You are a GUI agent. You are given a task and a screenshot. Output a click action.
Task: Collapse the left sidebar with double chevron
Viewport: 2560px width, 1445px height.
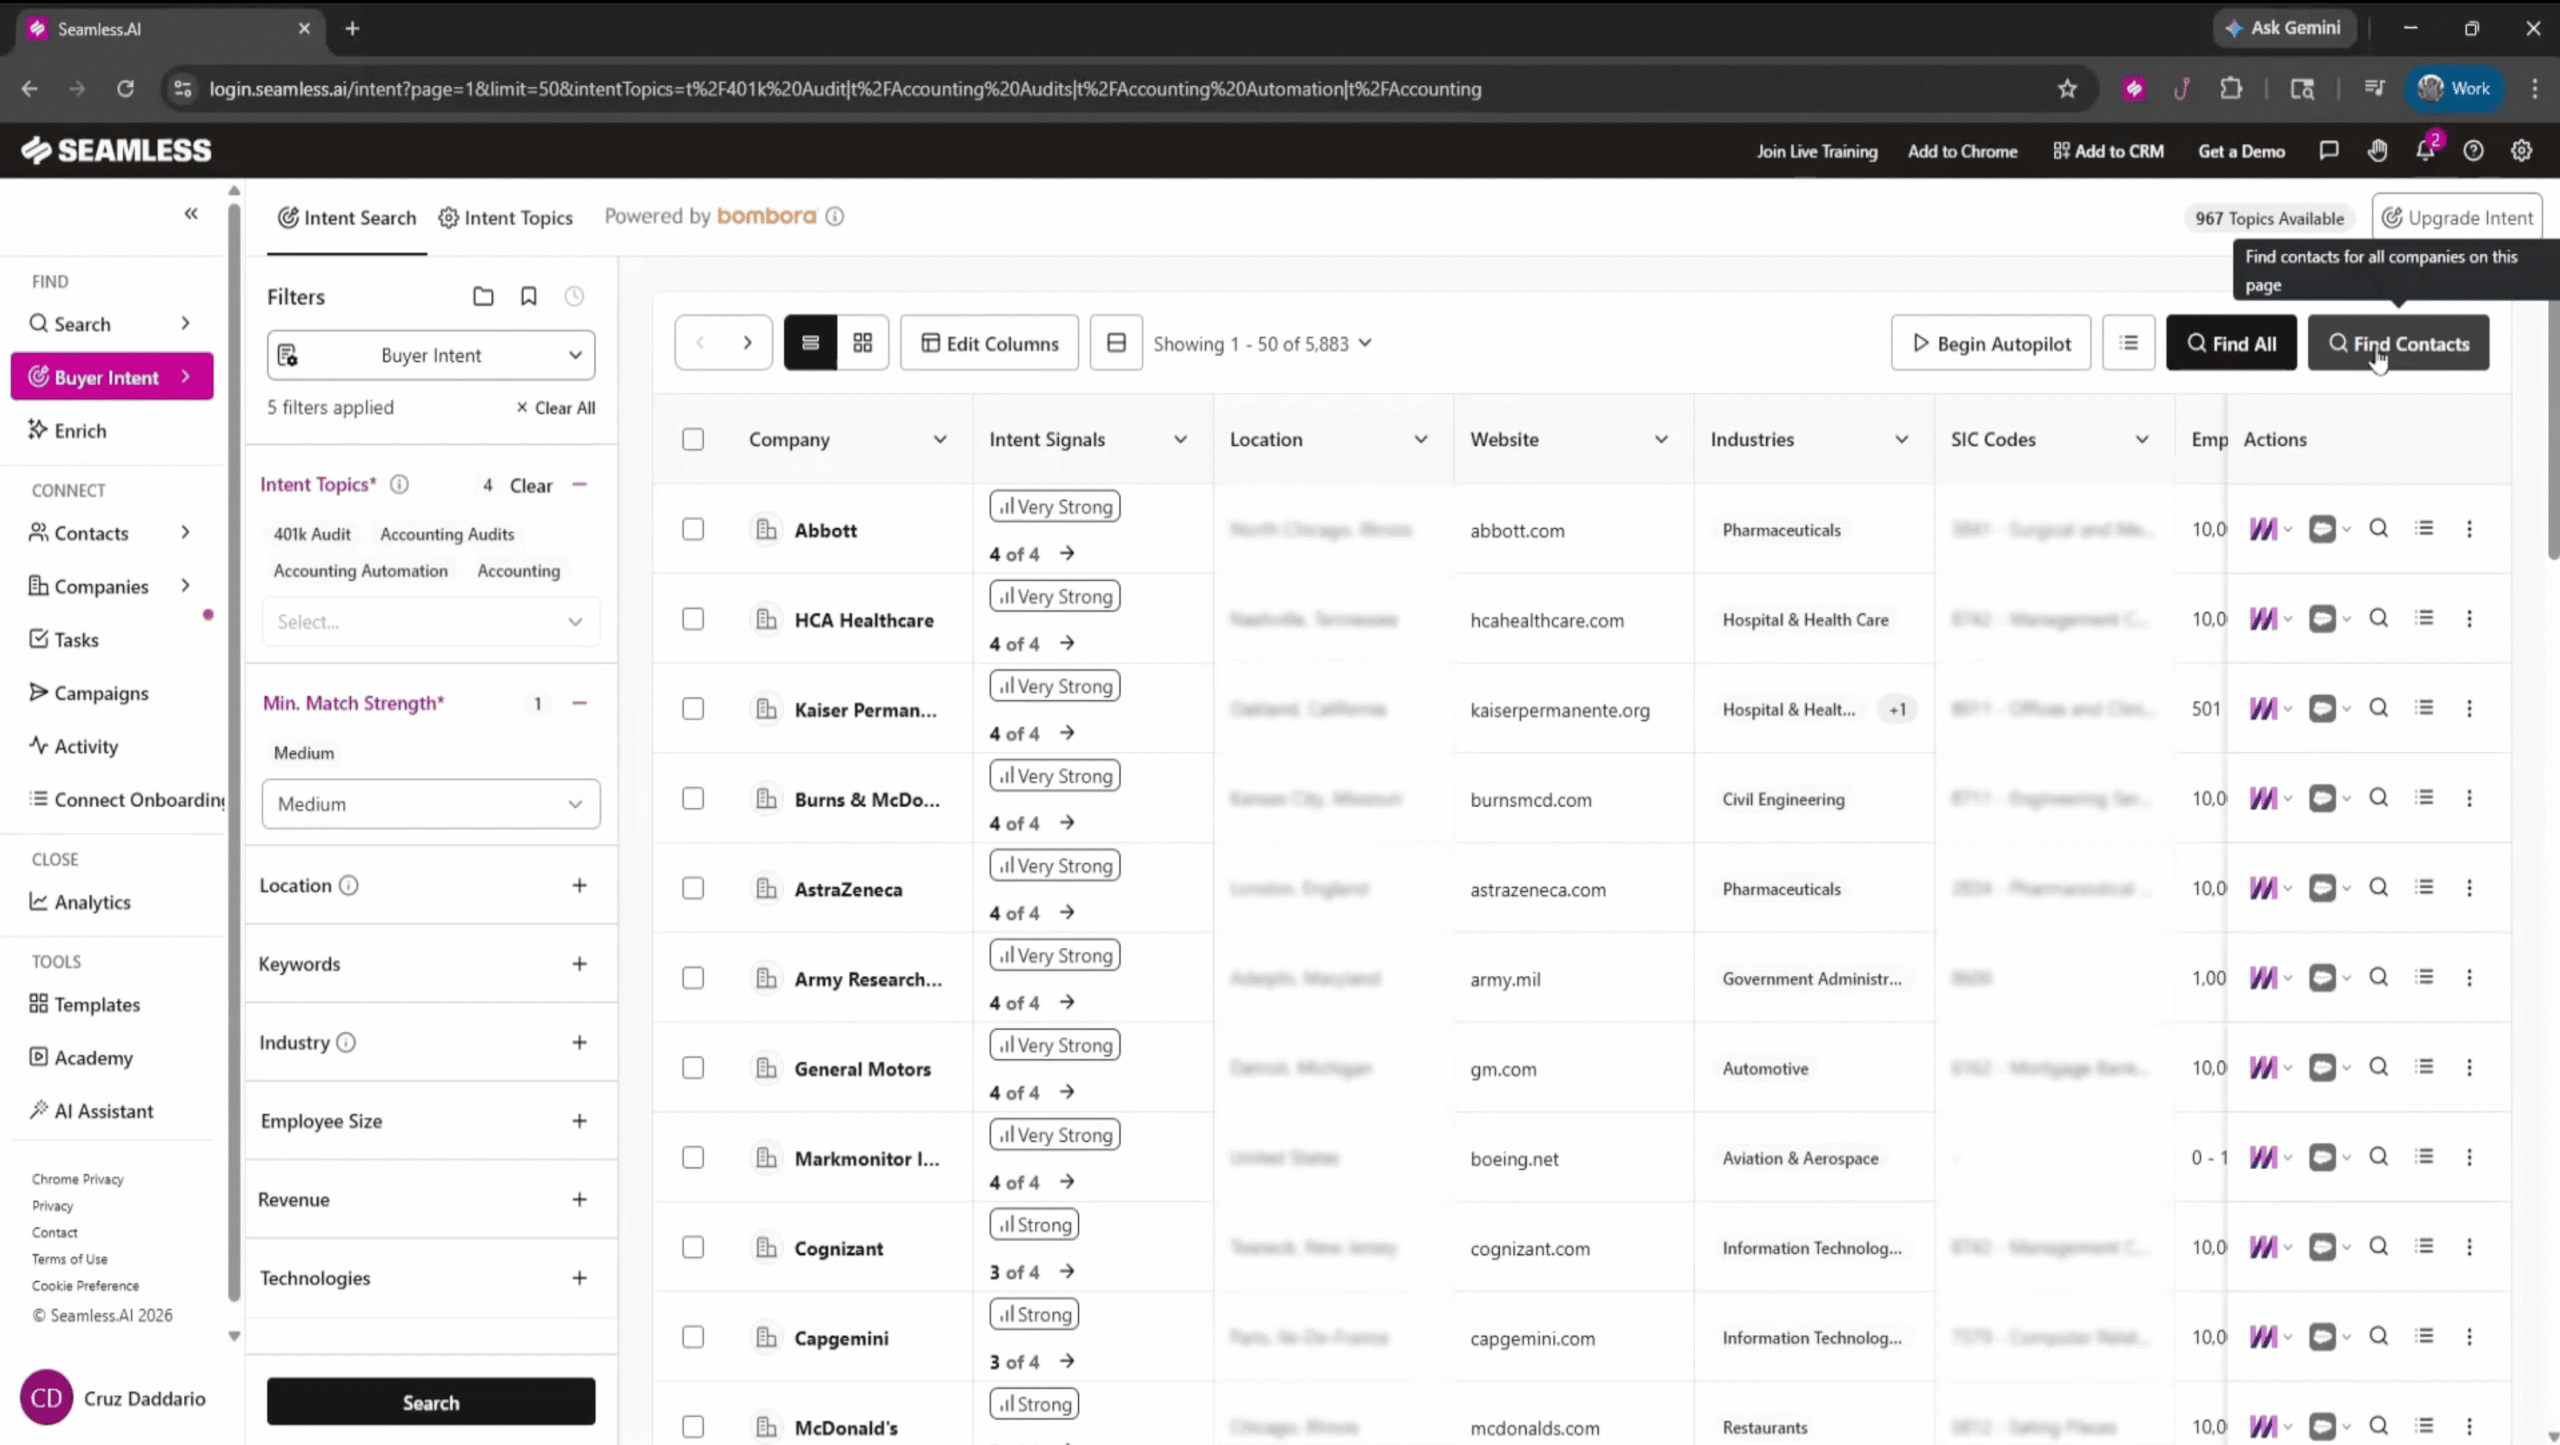point(191,213)
